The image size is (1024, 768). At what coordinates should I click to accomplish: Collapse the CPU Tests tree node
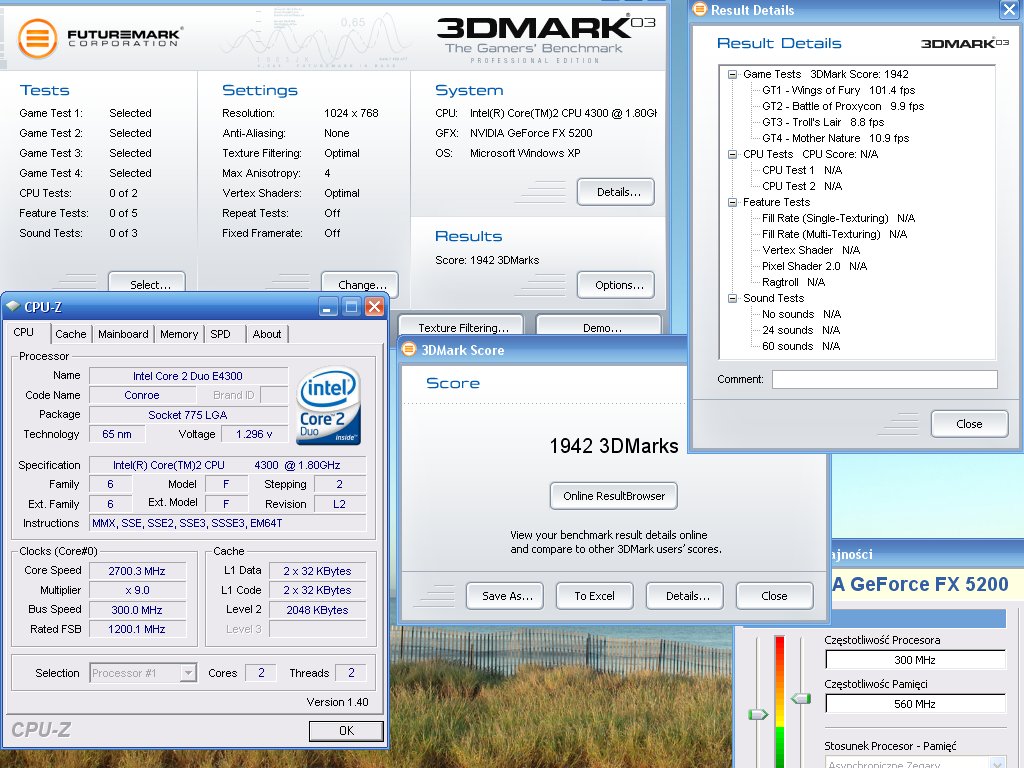tap(733, 154)
